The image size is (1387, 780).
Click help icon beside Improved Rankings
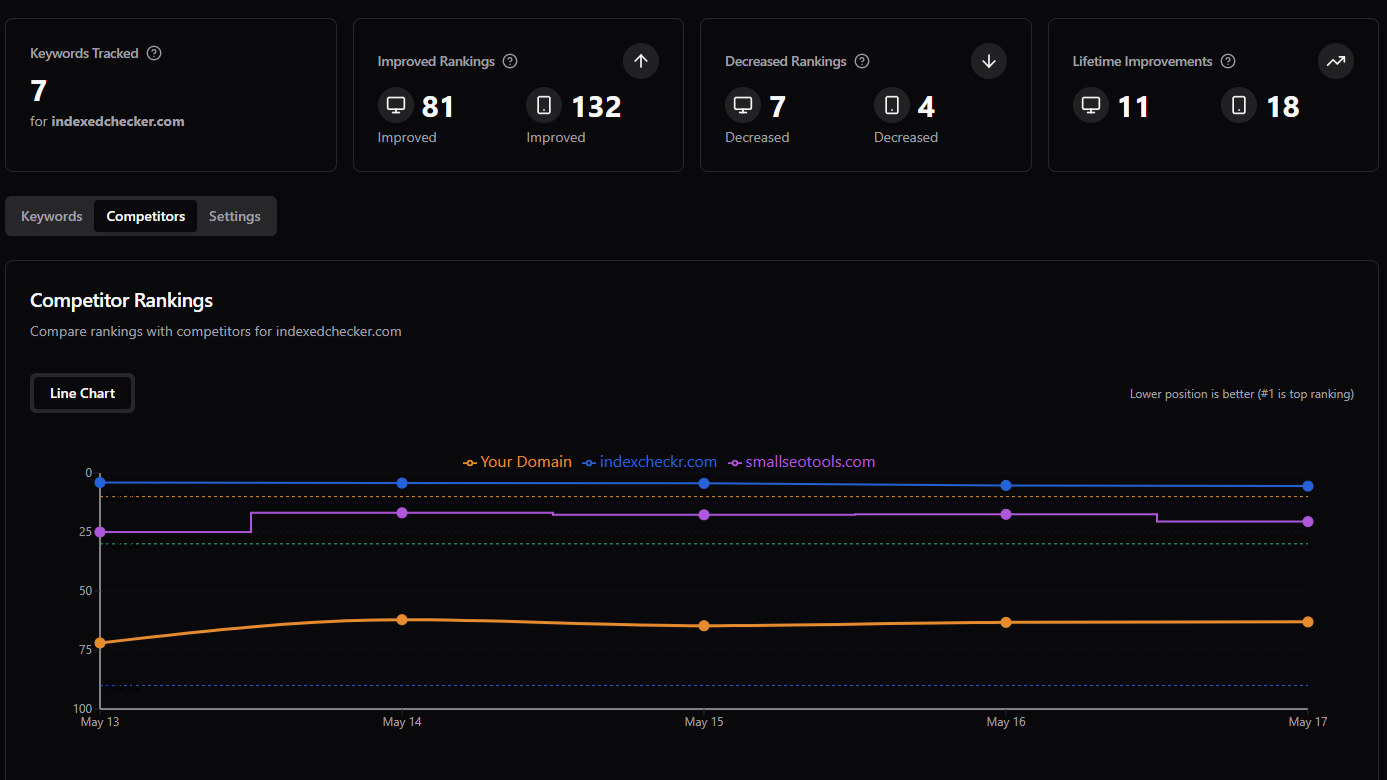[510, 61]
